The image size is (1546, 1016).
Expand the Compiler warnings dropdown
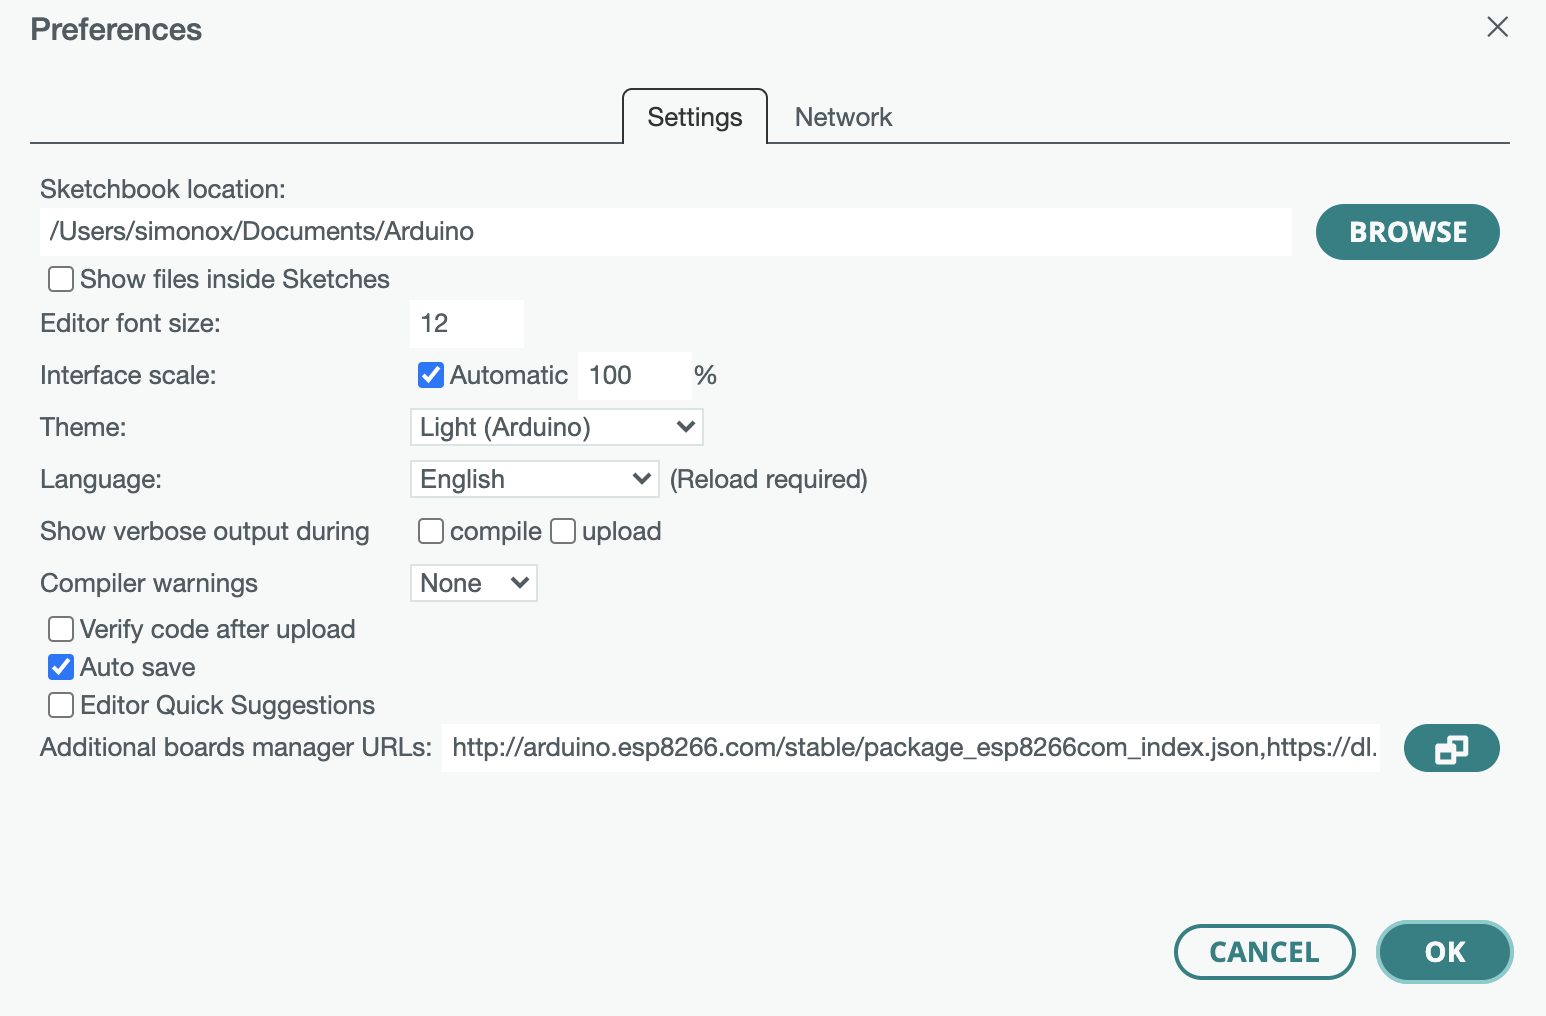(x=474, y=583)
